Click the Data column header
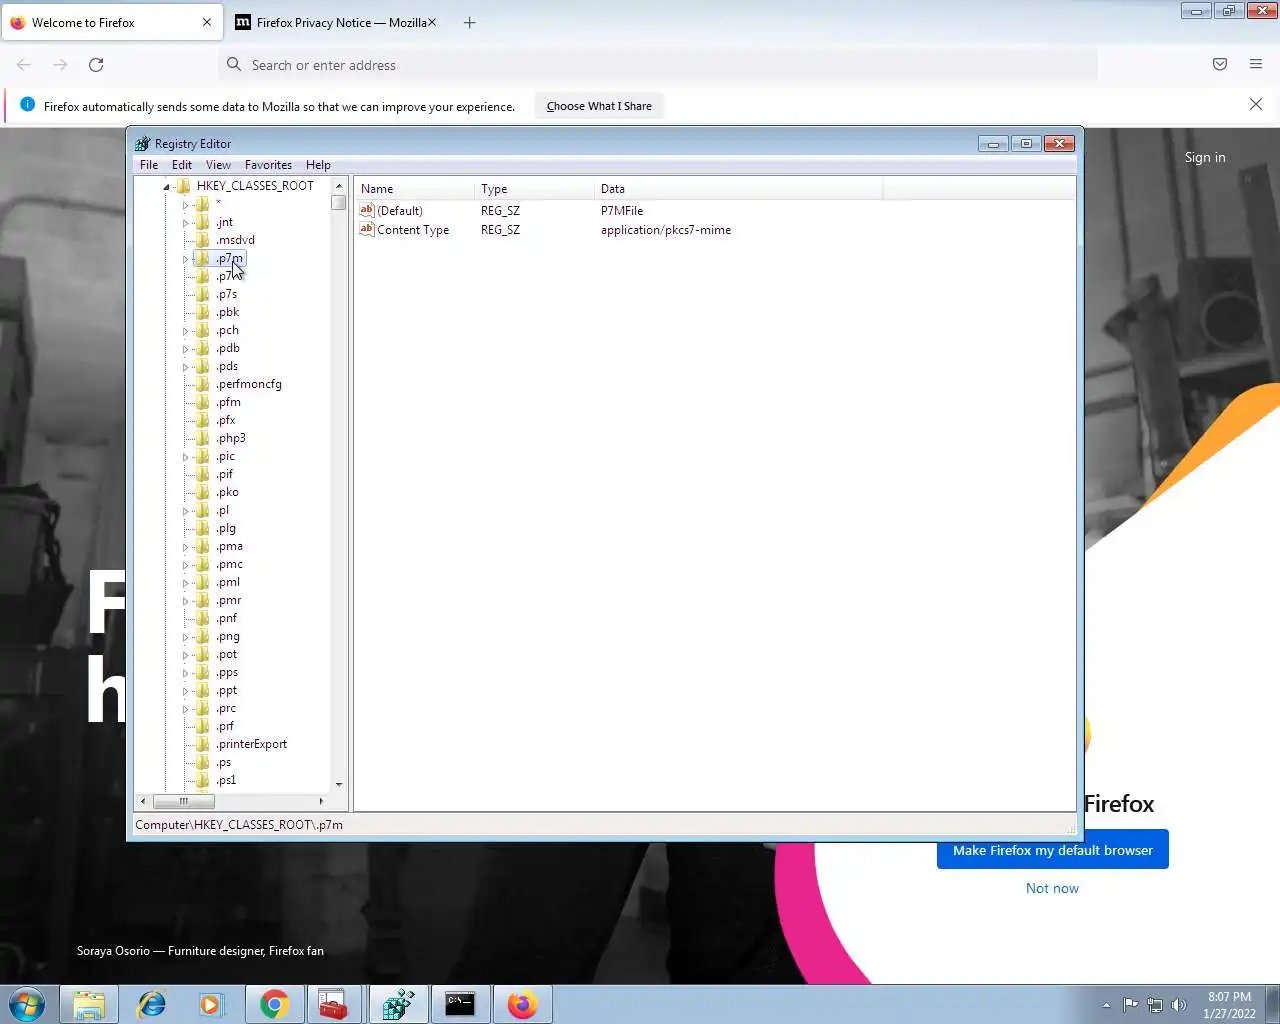1280x1024 pixels. pyautogui.click(x=738, y=189)
